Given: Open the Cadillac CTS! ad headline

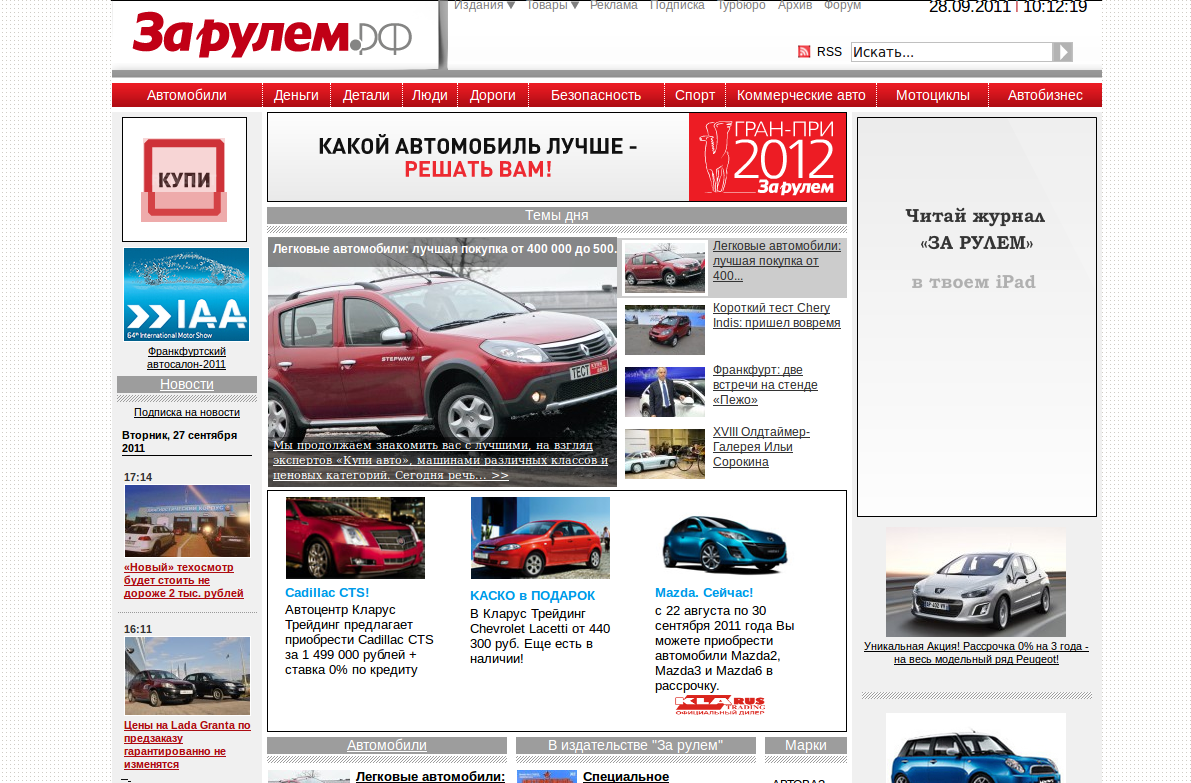Looking at the screenshot, I should pos(327,592).
